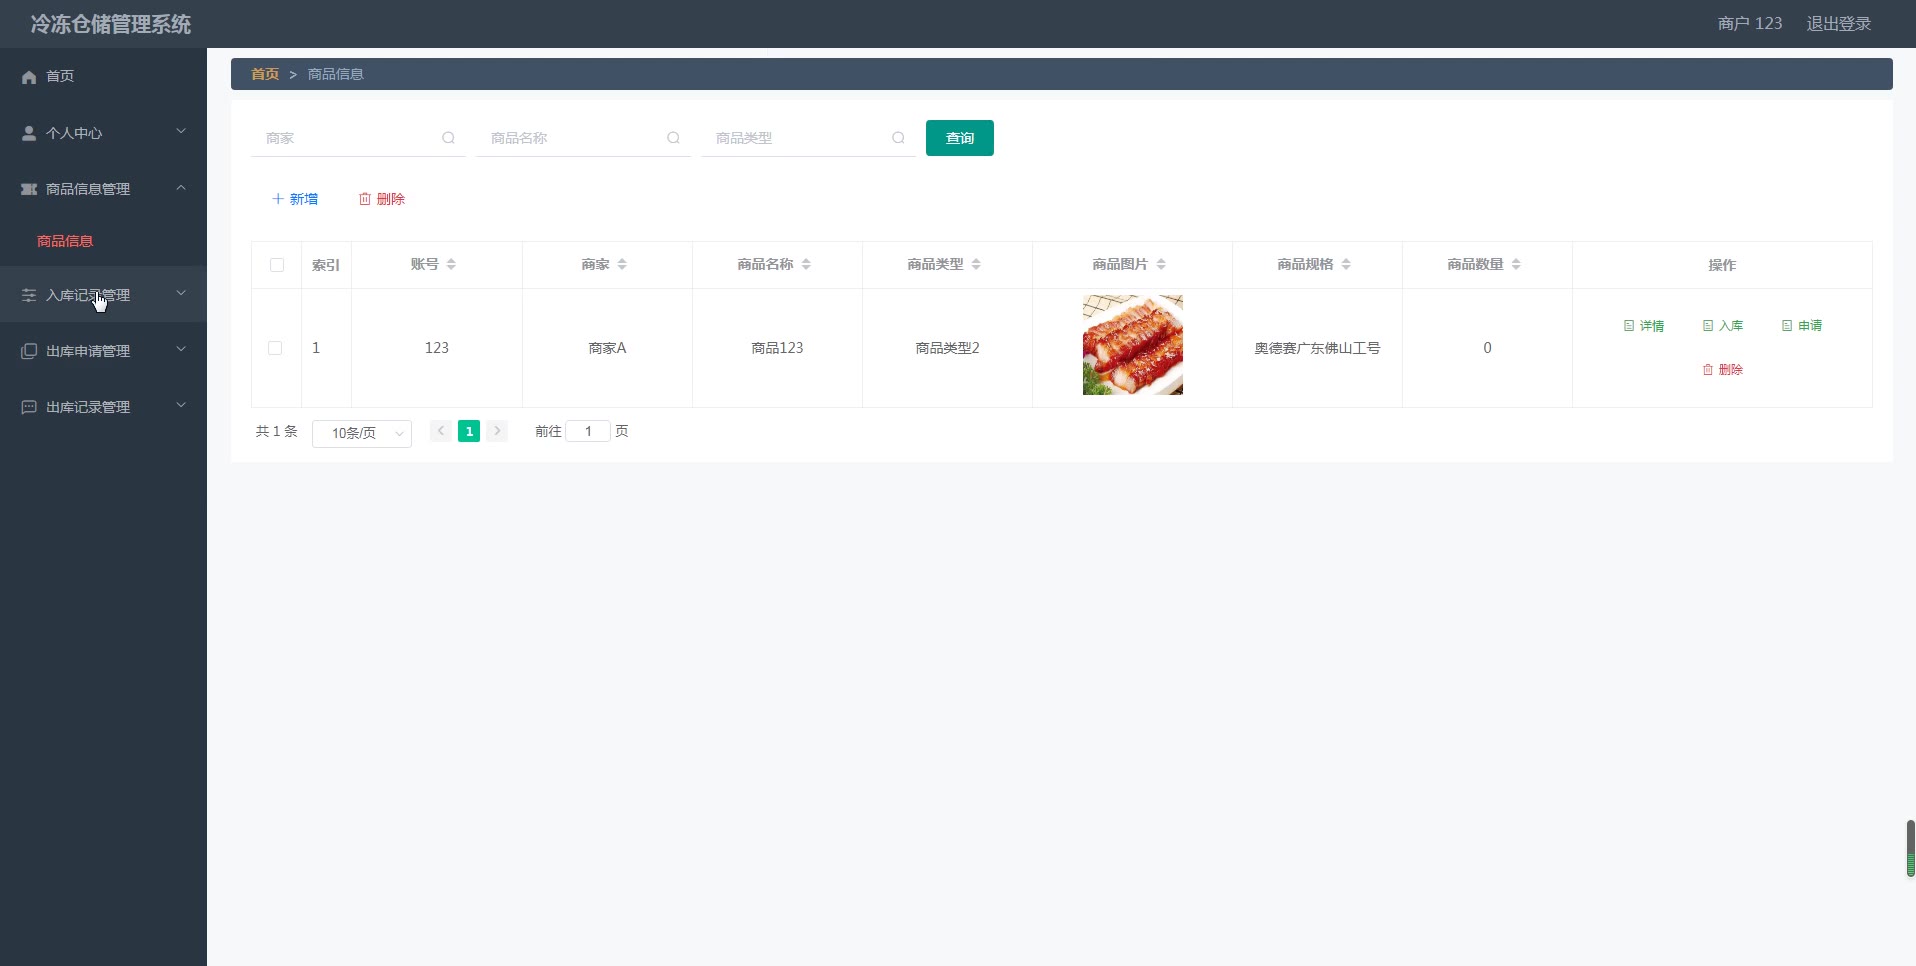
Task: Click search icon in 商家 field
Action: [x=449, y=138]
